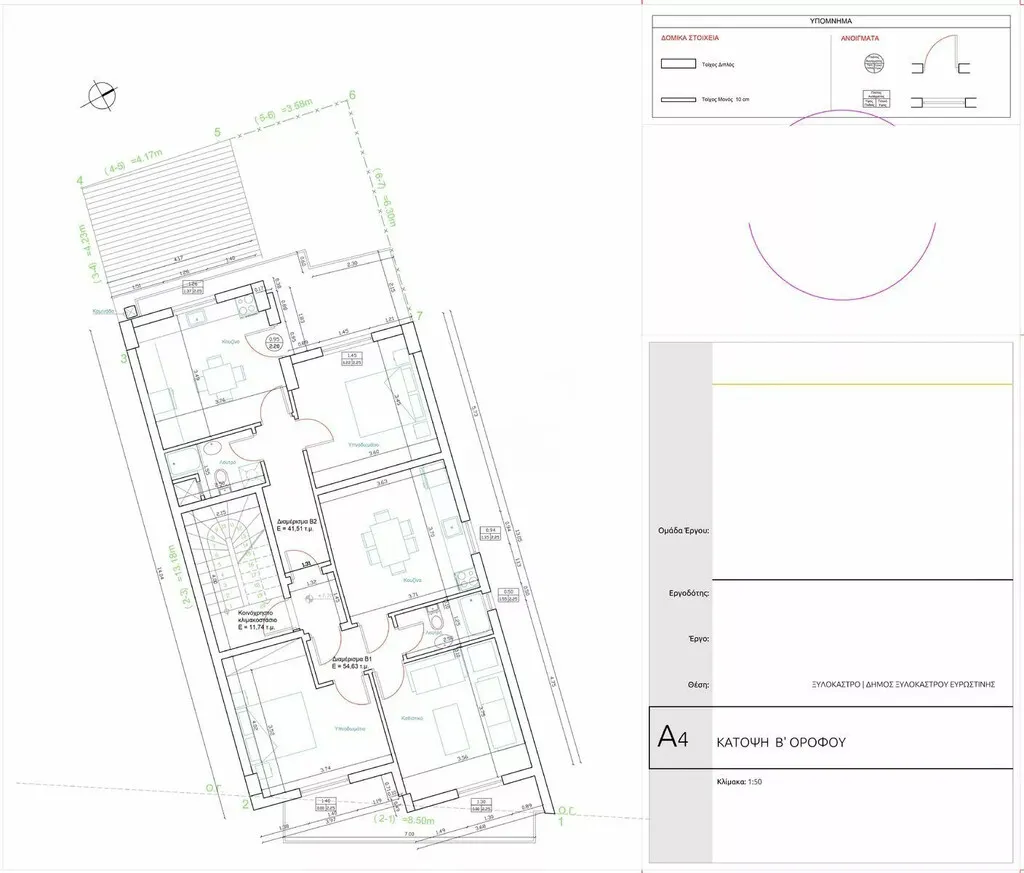Click the Θέση: field label
The width and height of the screenshot is (1024, 873).
coord(697,685)
